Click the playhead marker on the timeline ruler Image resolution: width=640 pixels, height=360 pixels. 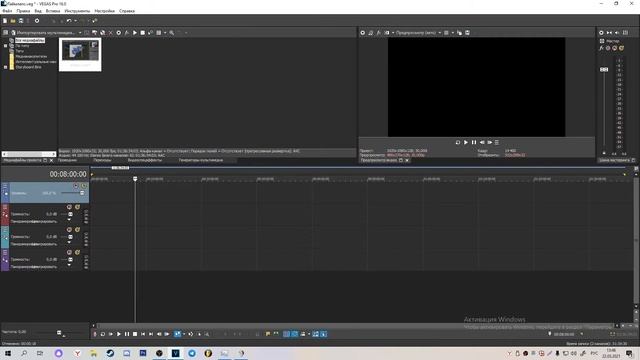coord(135,179)
